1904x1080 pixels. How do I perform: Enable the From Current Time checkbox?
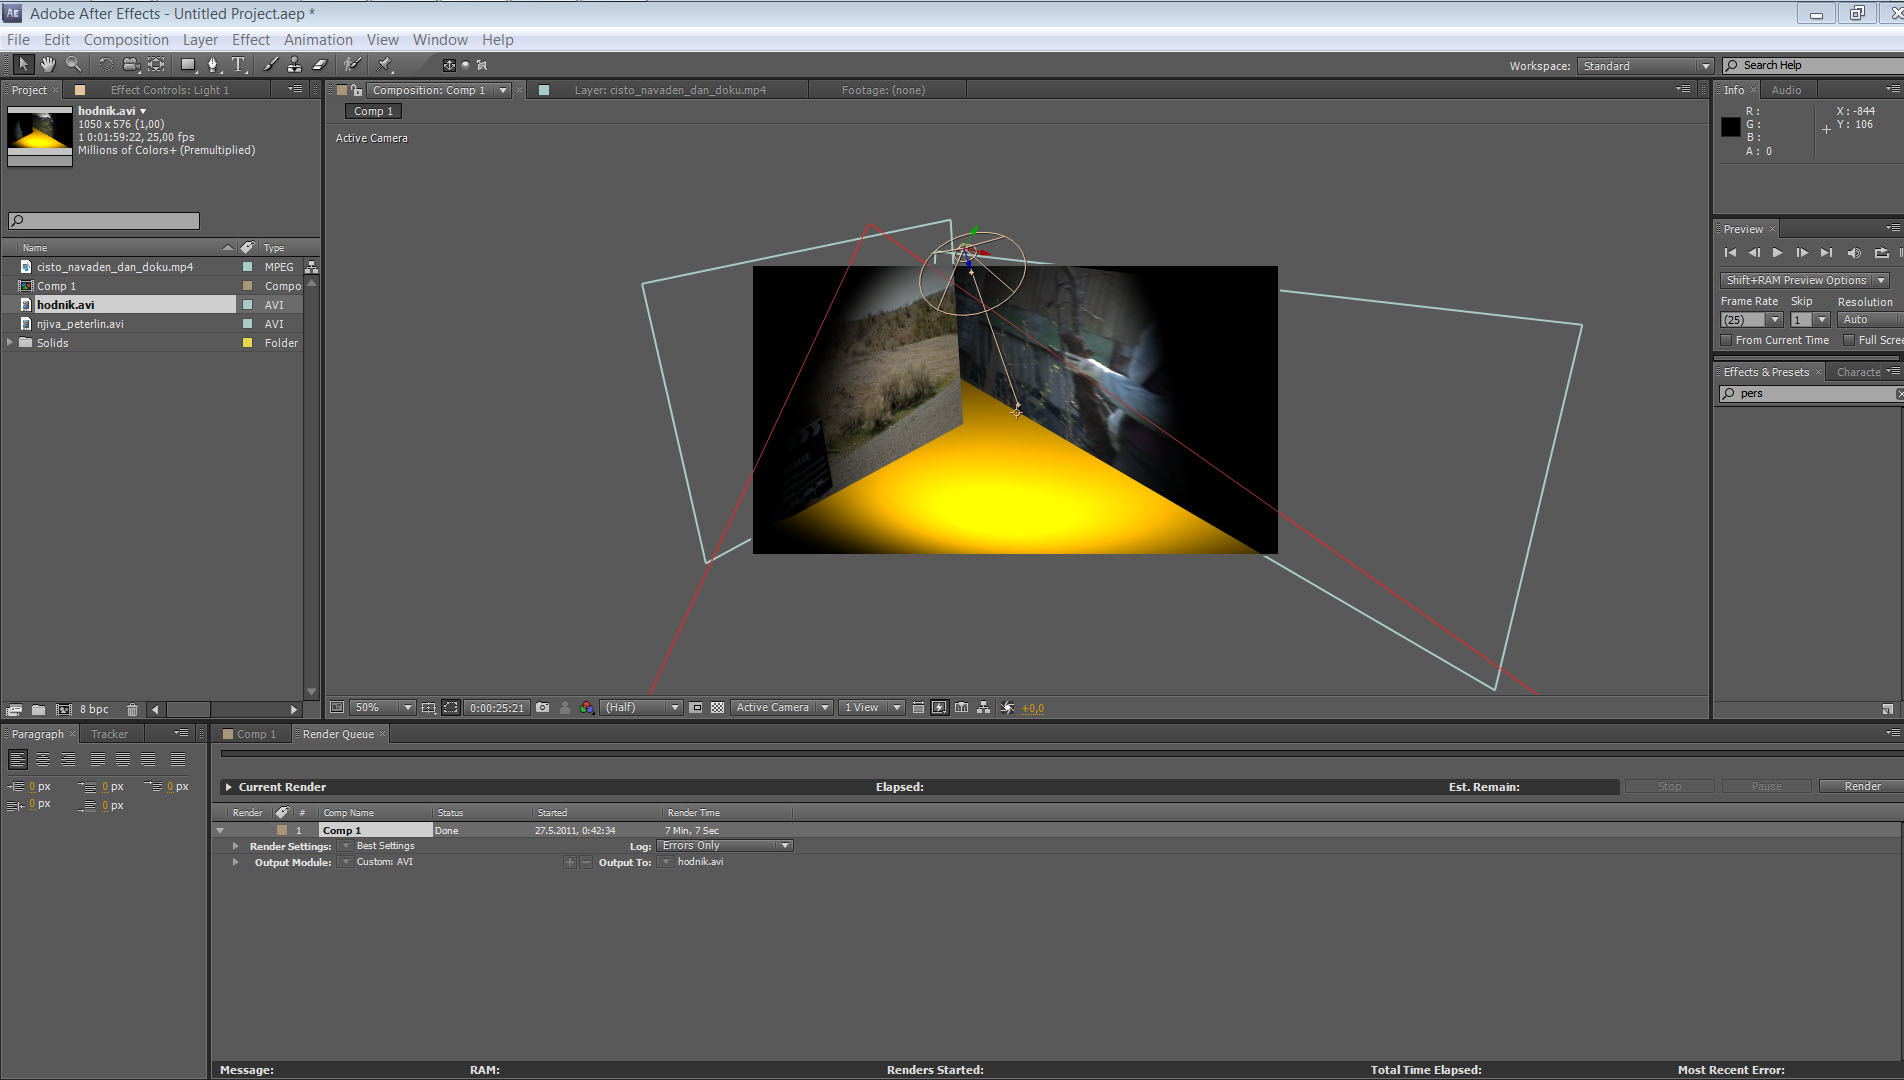(x=1726, y=340)
